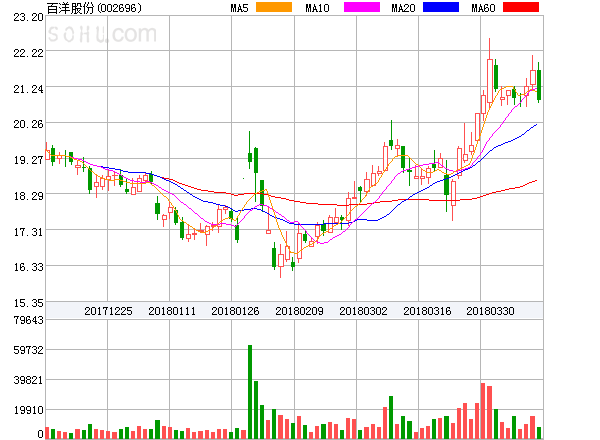
Task: Click the 20180209 date label
Action: 299,311
